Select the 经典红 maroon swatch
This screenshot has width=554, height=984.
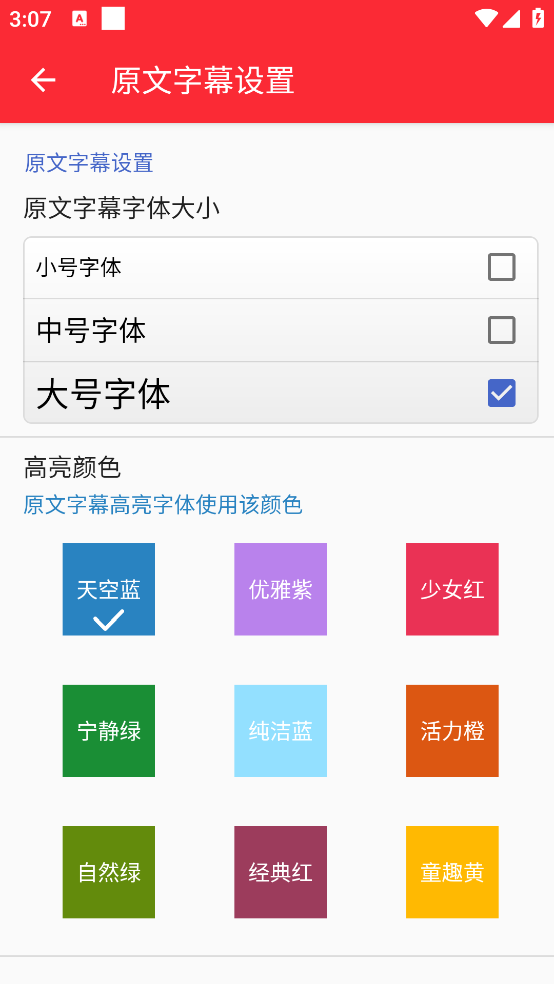pos(280,872)
